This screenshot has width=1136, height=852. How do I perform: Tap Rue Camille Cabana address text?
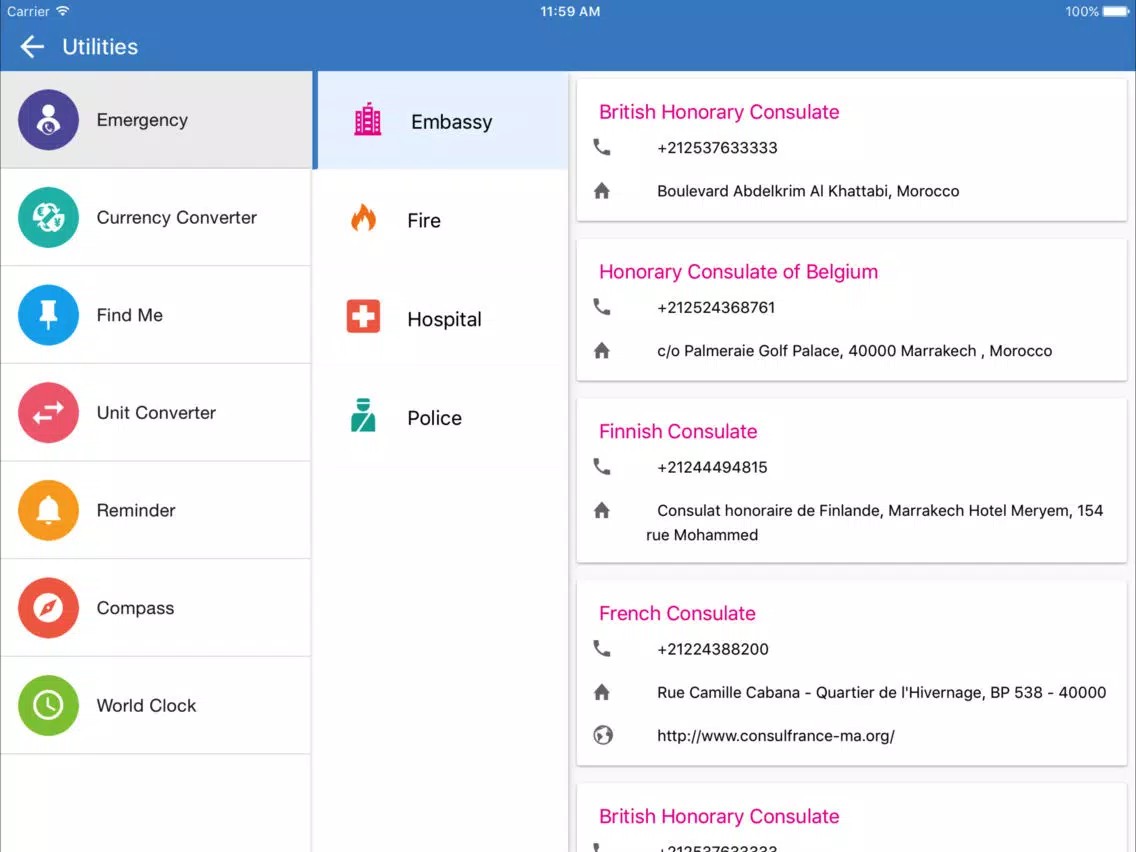click(881, 693)
